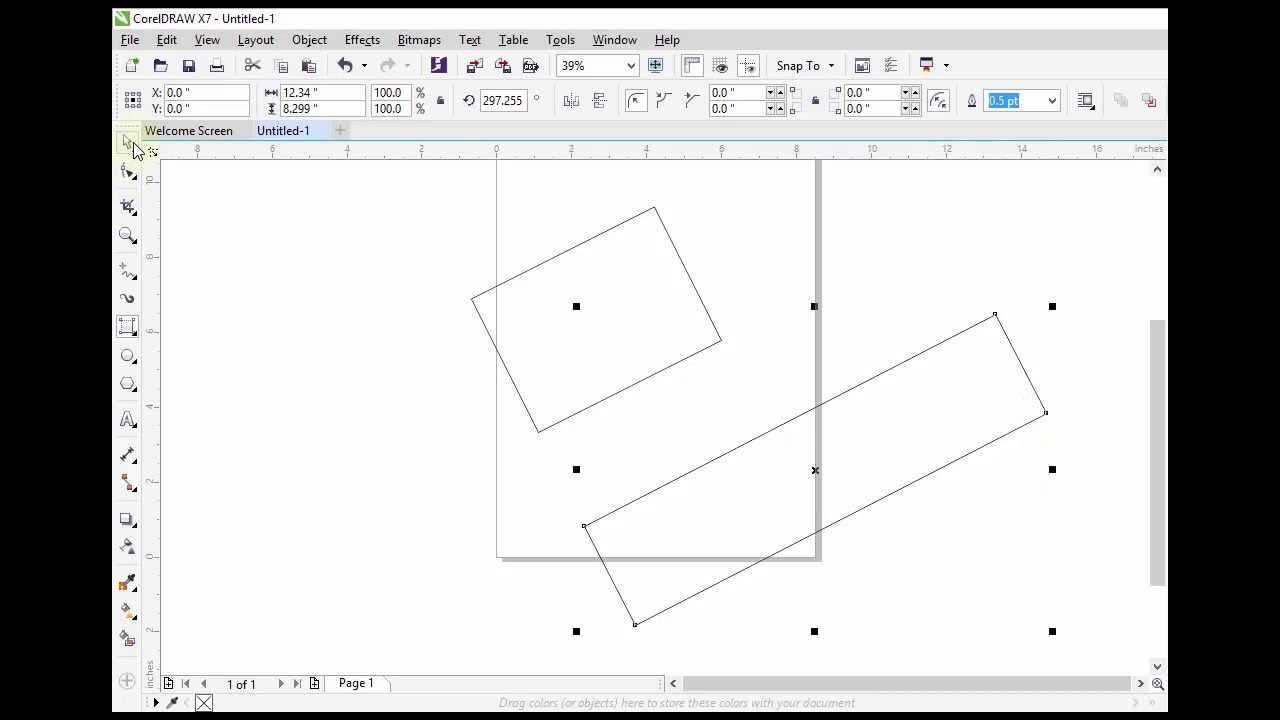Select the Shape tool in the toolbox
Image resolution: width=1280 pixels, height=720 pixels.
(128, 173)
